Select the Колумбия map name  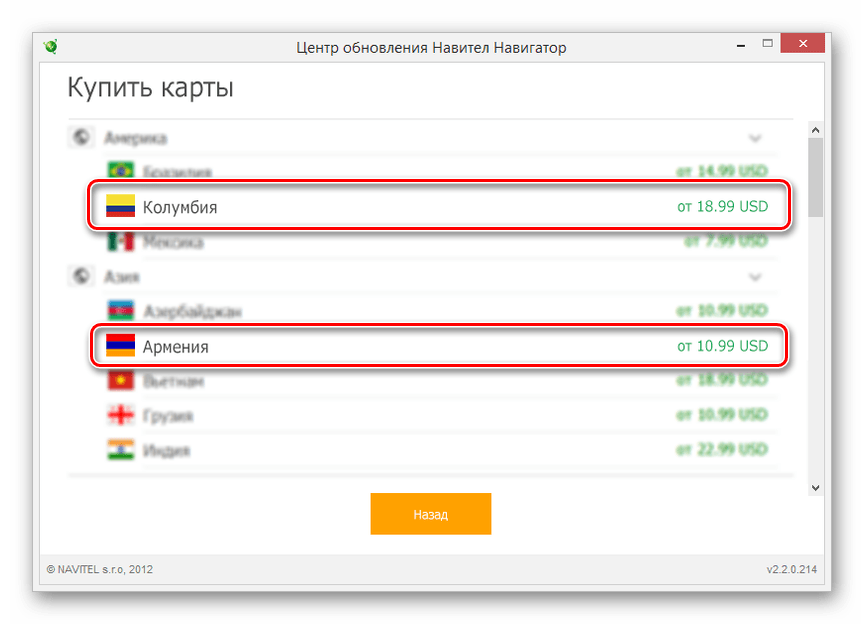click(x=180, y=207)
